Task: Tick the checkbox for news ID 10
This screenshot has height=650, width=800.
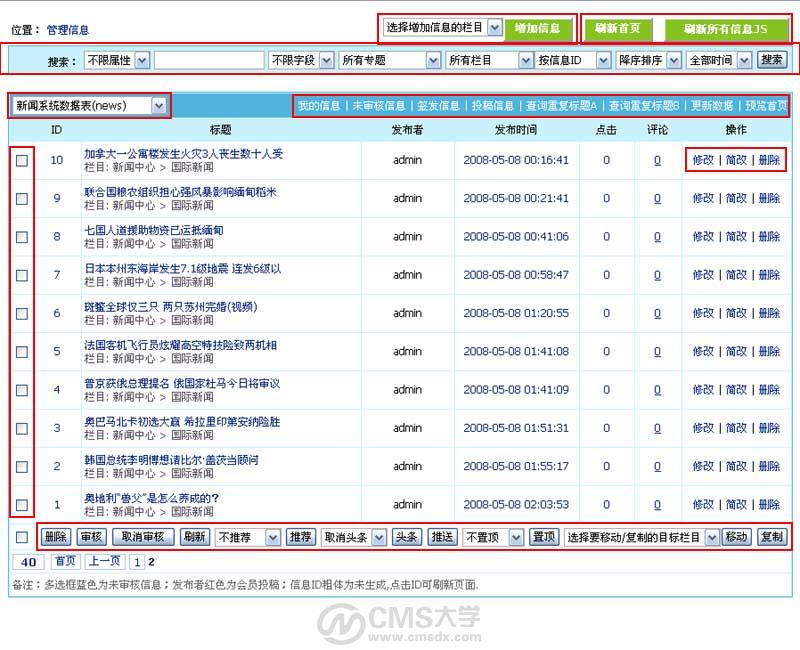Action: (22, 161)
